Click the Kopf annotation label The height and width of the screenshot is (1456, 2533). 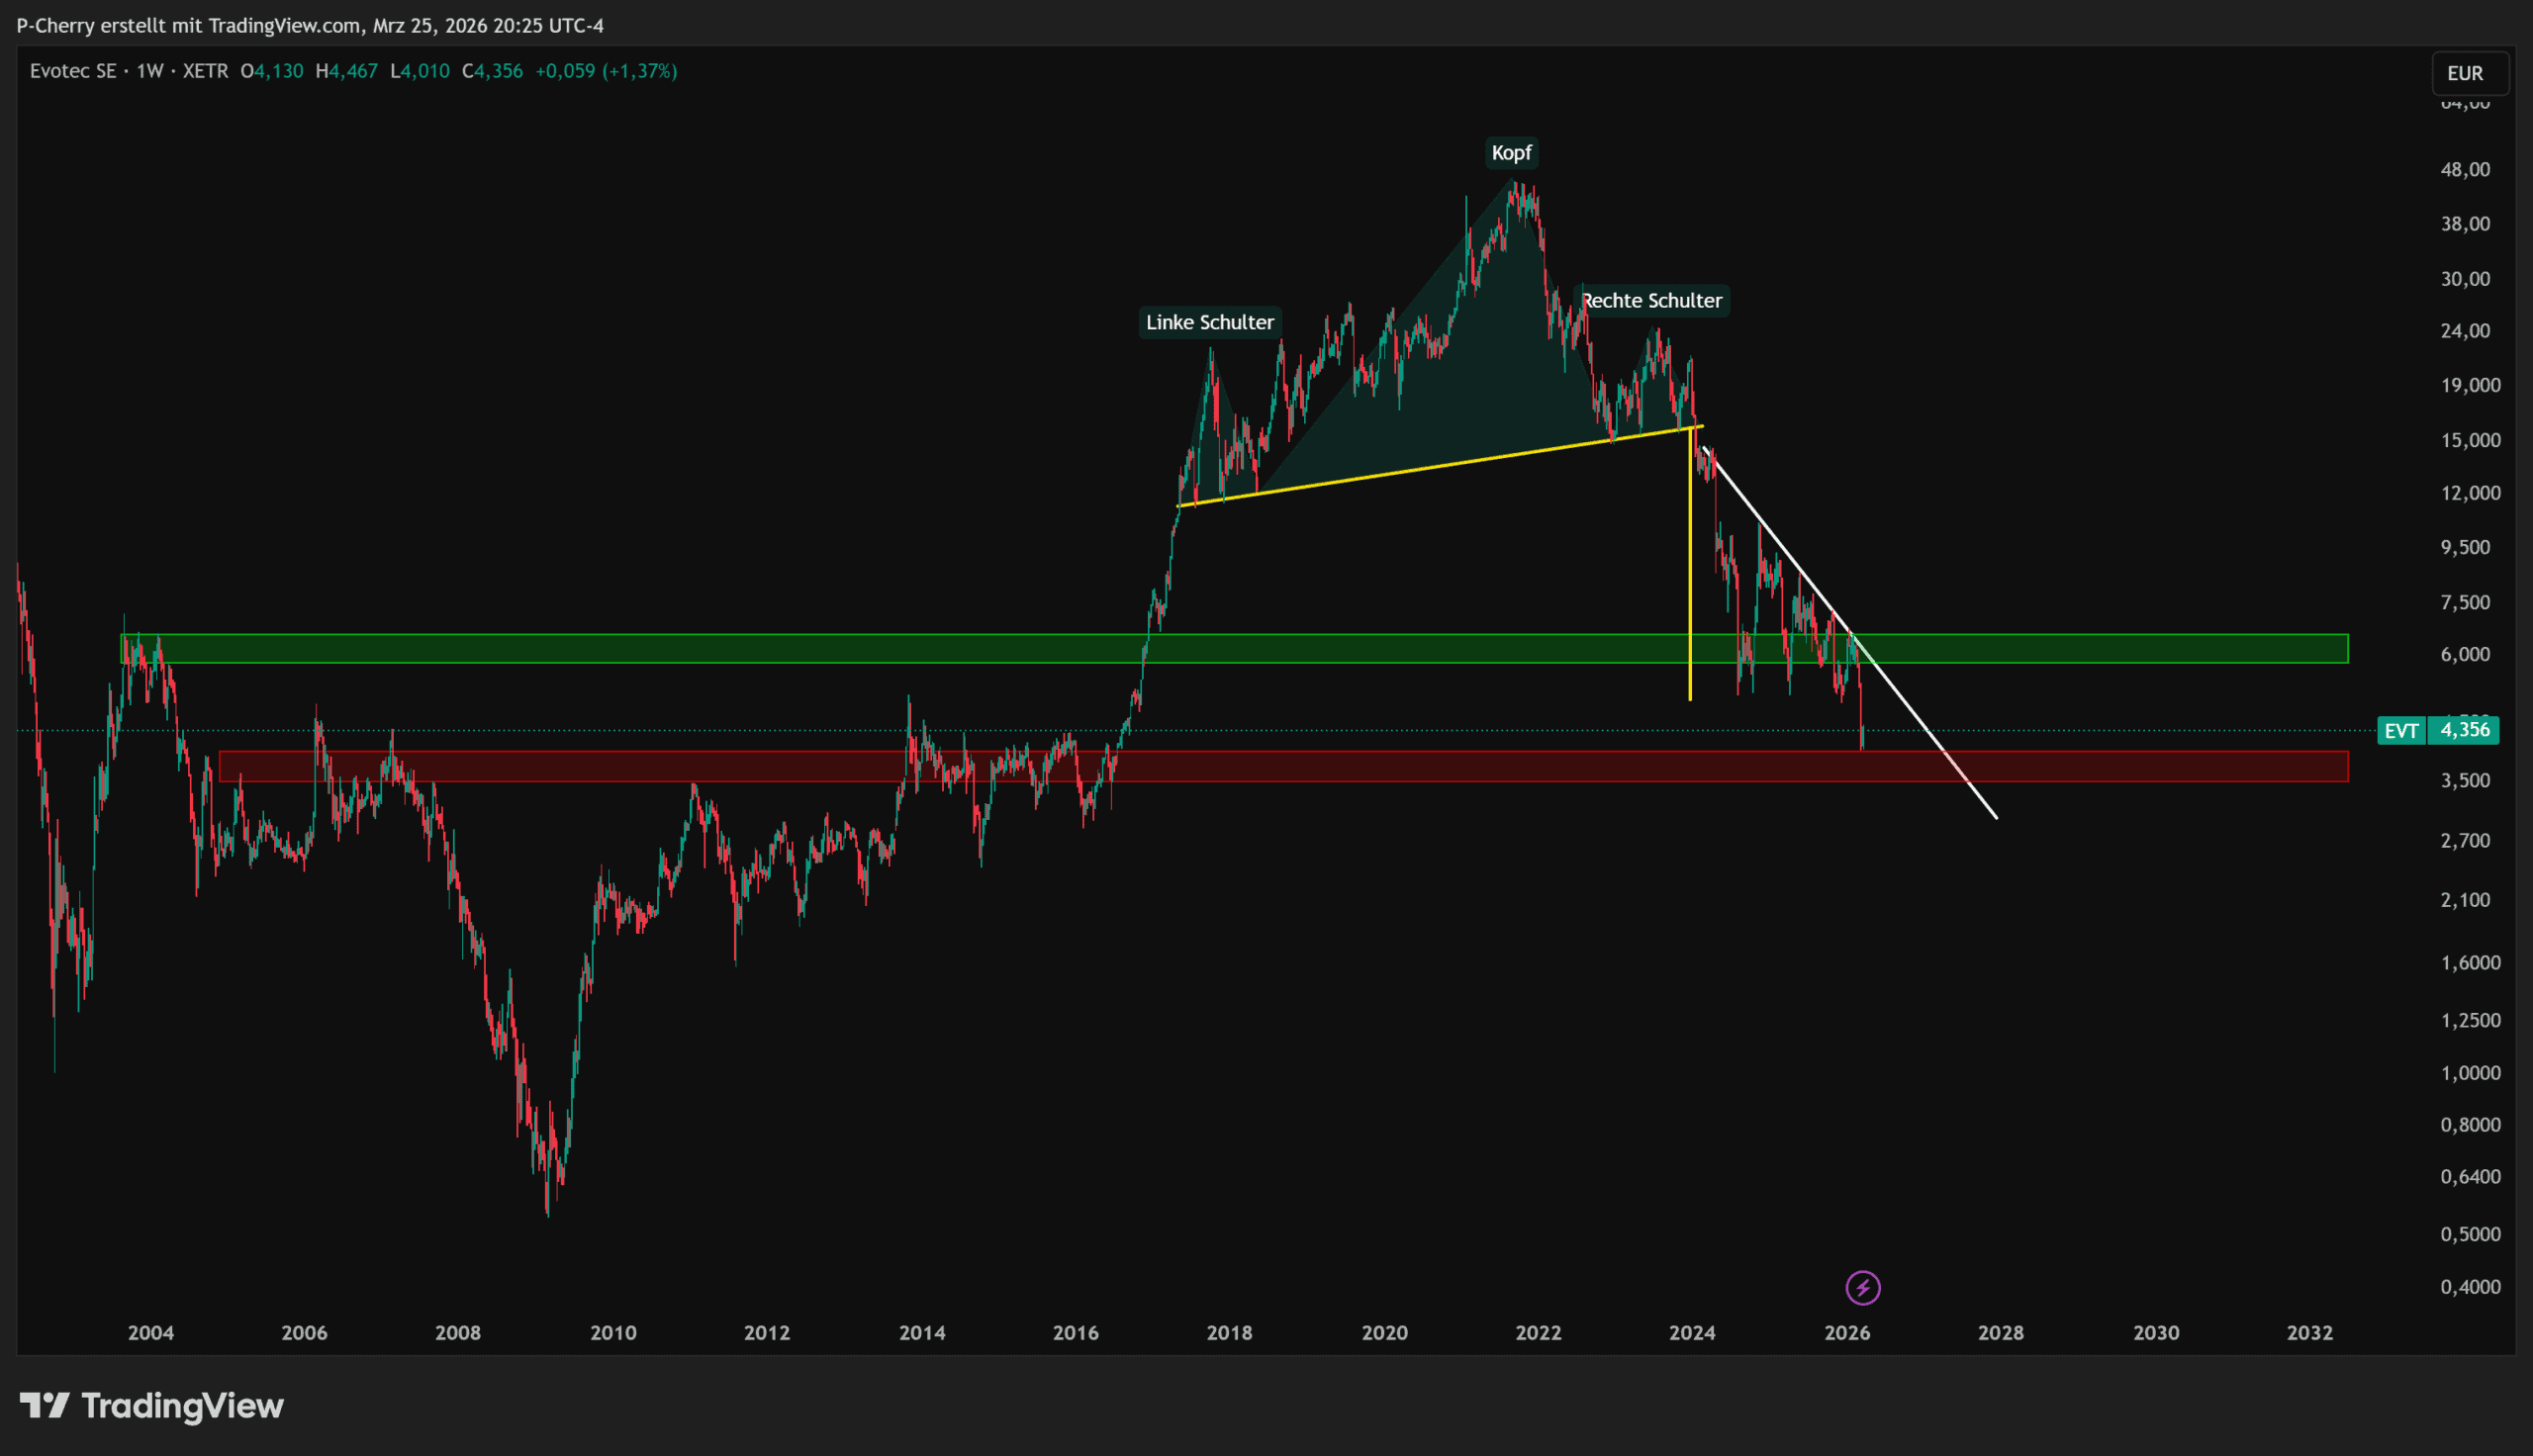pyautogui.click(x=1510, y=153)
